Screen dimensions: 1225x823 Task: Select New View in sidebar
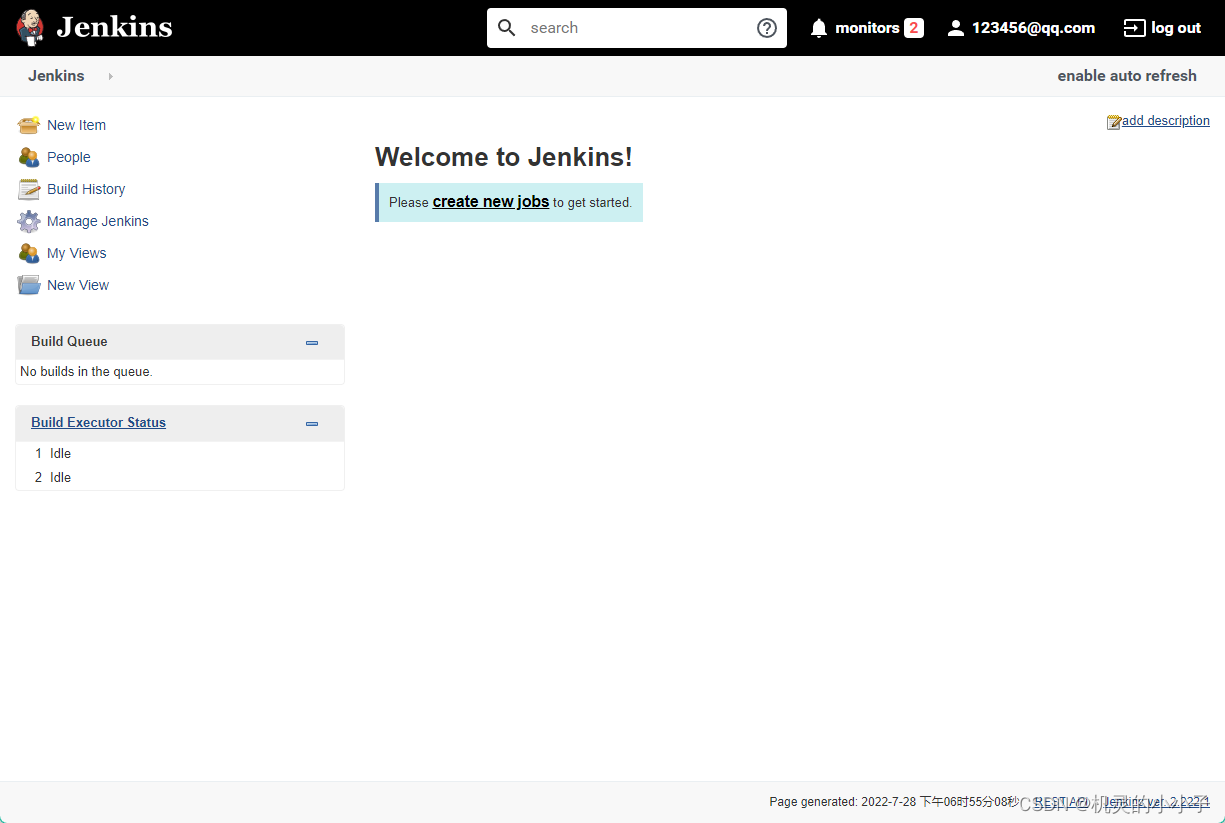pos(78,285)
